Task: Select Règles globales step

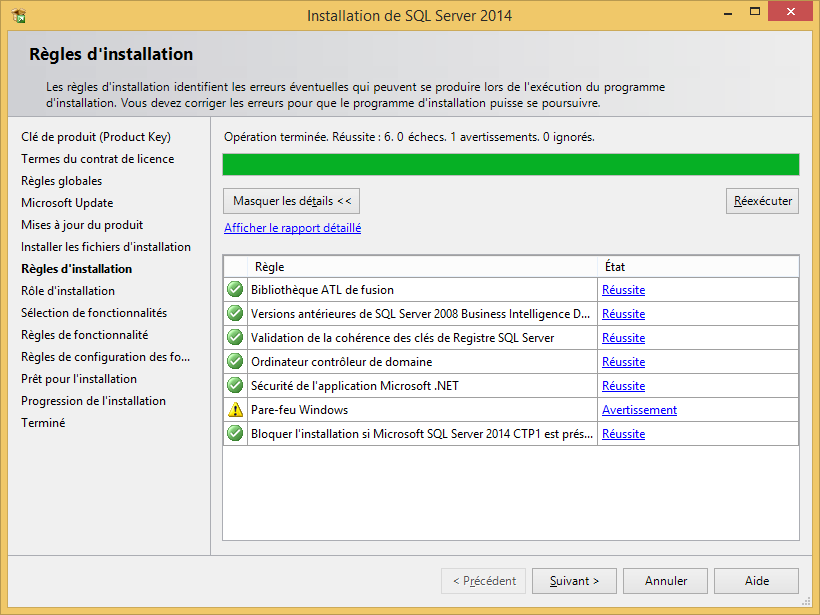Action: point(62,181)
